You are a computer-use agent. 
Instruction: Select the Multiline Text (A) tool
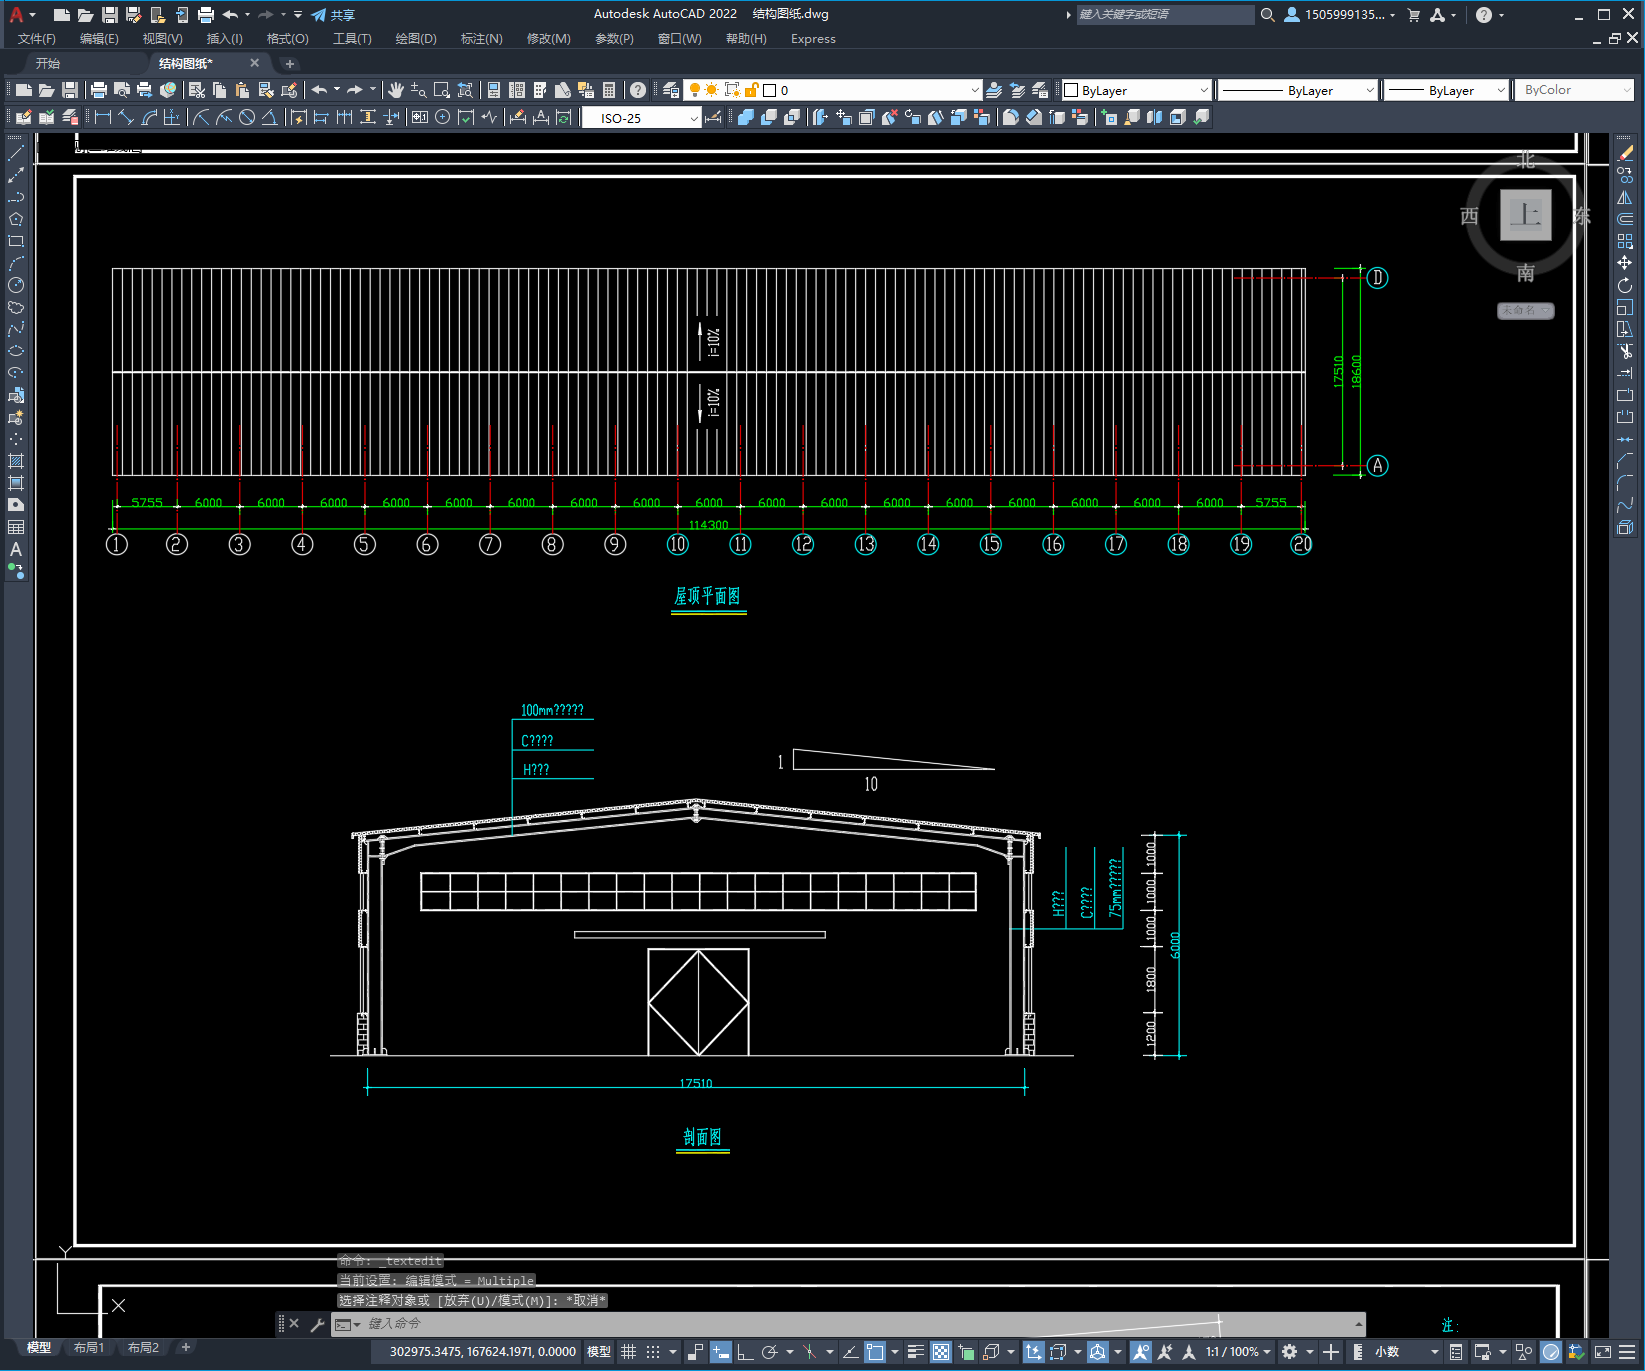16,549
